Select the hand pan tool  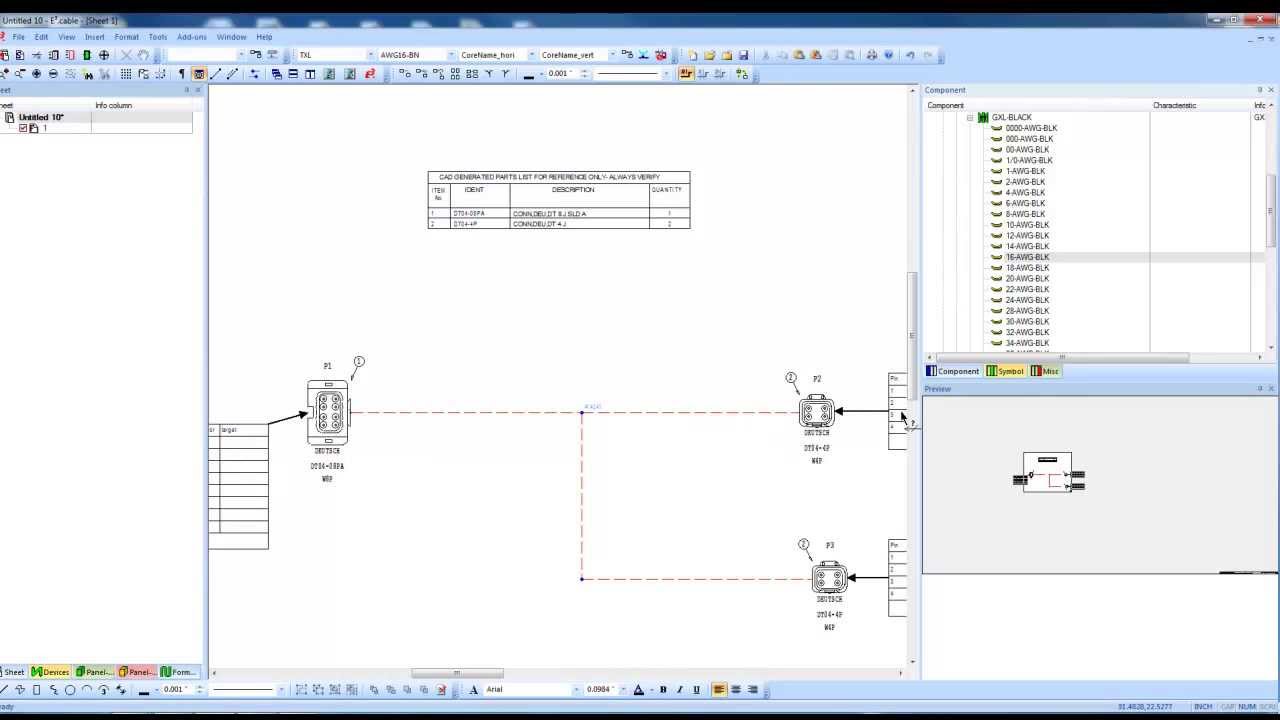coord(143,55)
